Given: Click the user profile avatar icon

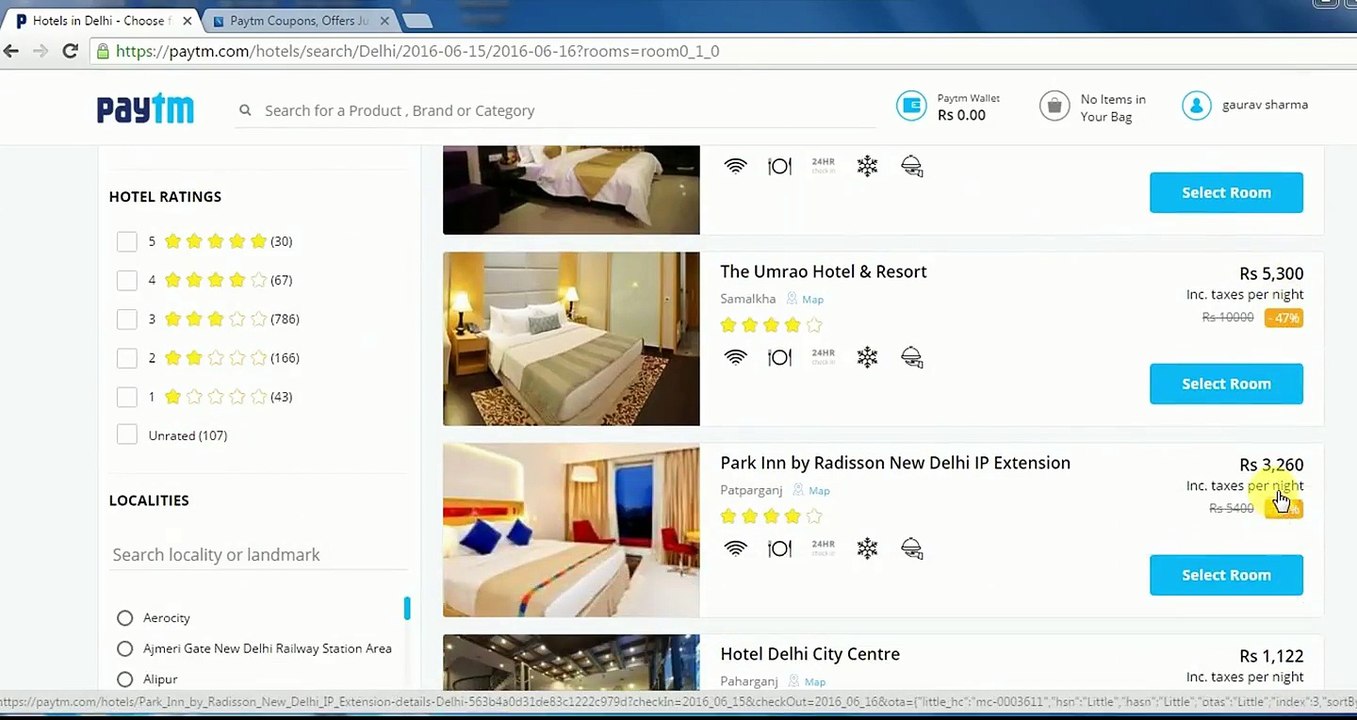Looking at the screenshot, I should tap(1197, 105).
